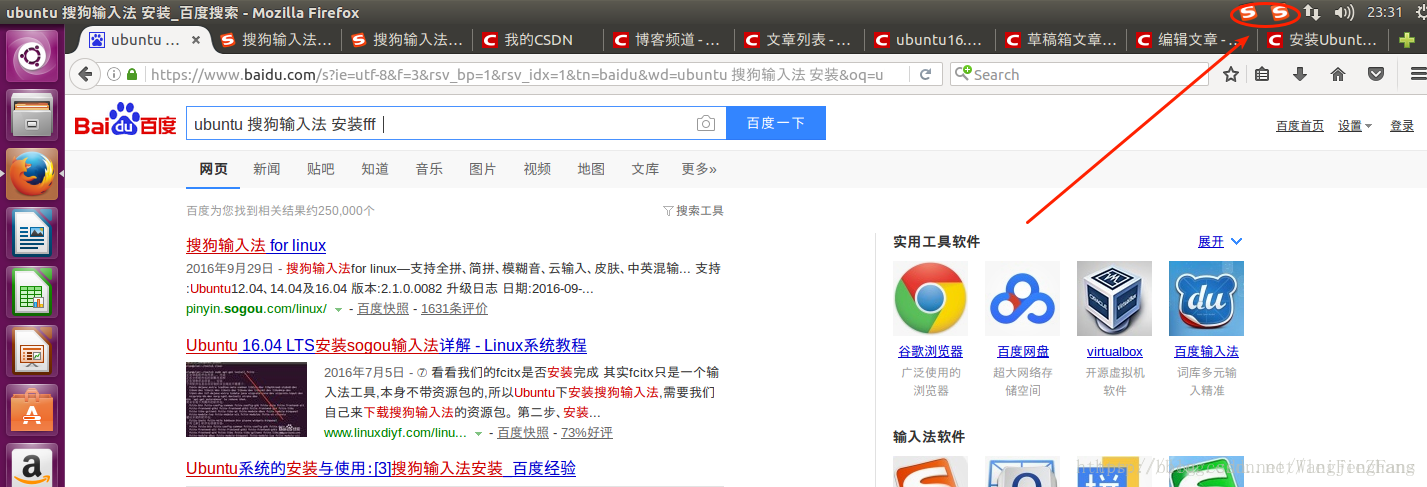Screen dimensions: 1427x487
Task: Click the Firefox Search box
Action: (x=1079, y=74)
